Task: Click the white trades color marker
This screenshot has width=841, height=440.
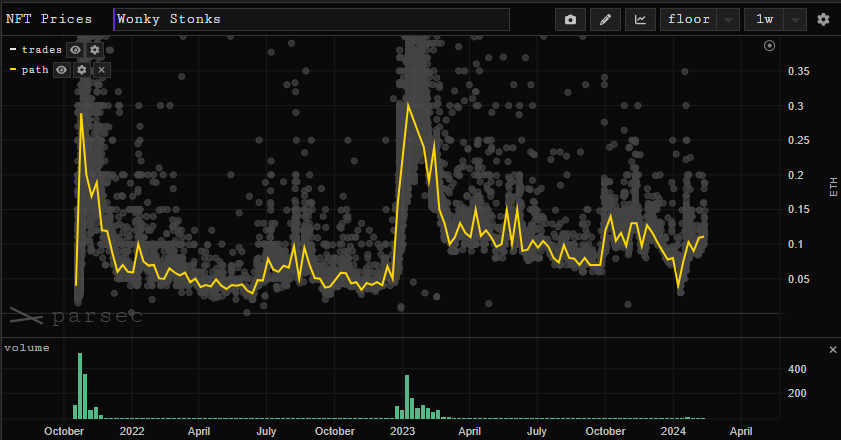Action: tap(13, 49)
